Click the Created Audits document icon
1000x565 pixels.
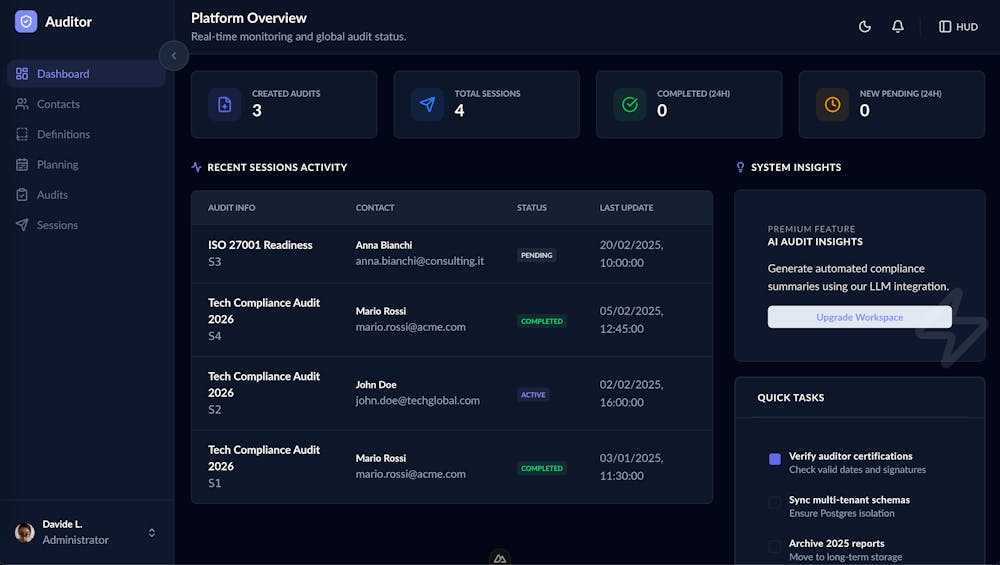[x=224, y=105]
